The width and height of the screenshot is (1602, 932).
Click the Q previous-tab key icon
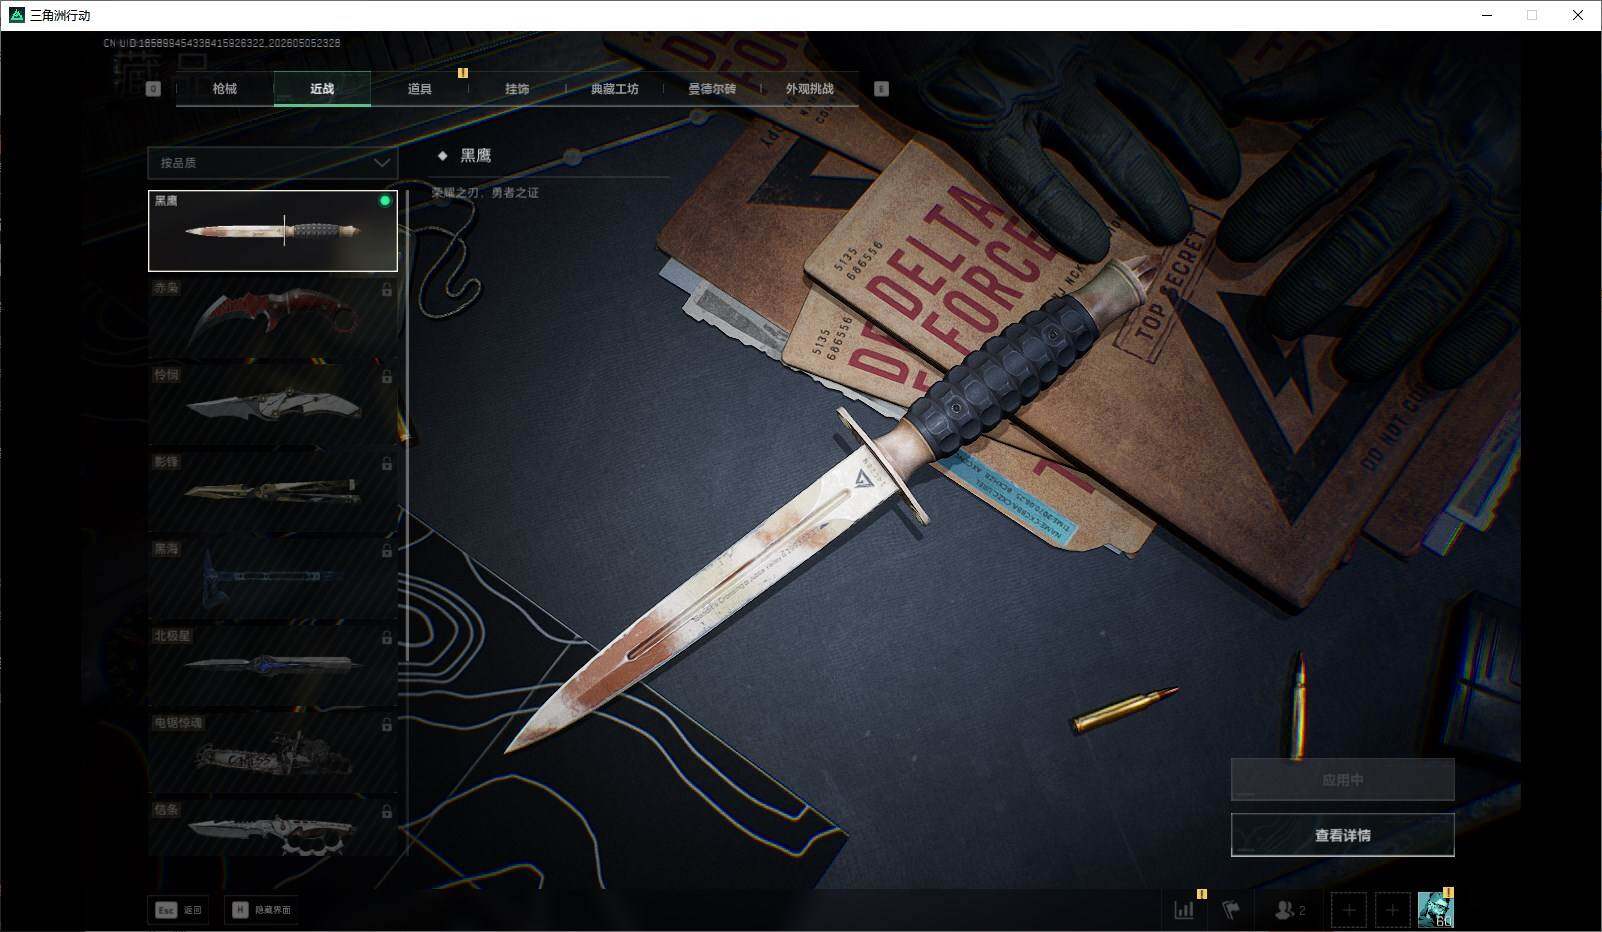[x=153, y=89]
